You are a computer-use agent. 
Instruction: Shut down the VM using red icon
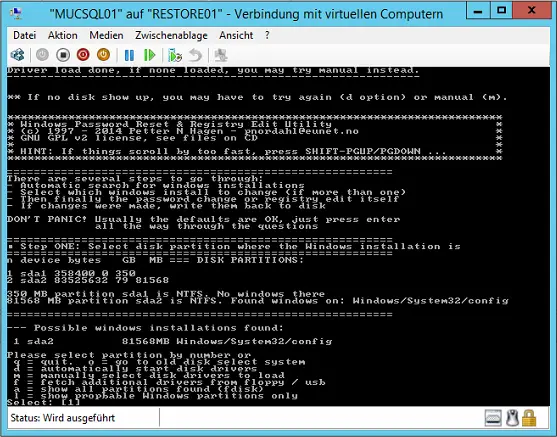click(x=83, y=55)
